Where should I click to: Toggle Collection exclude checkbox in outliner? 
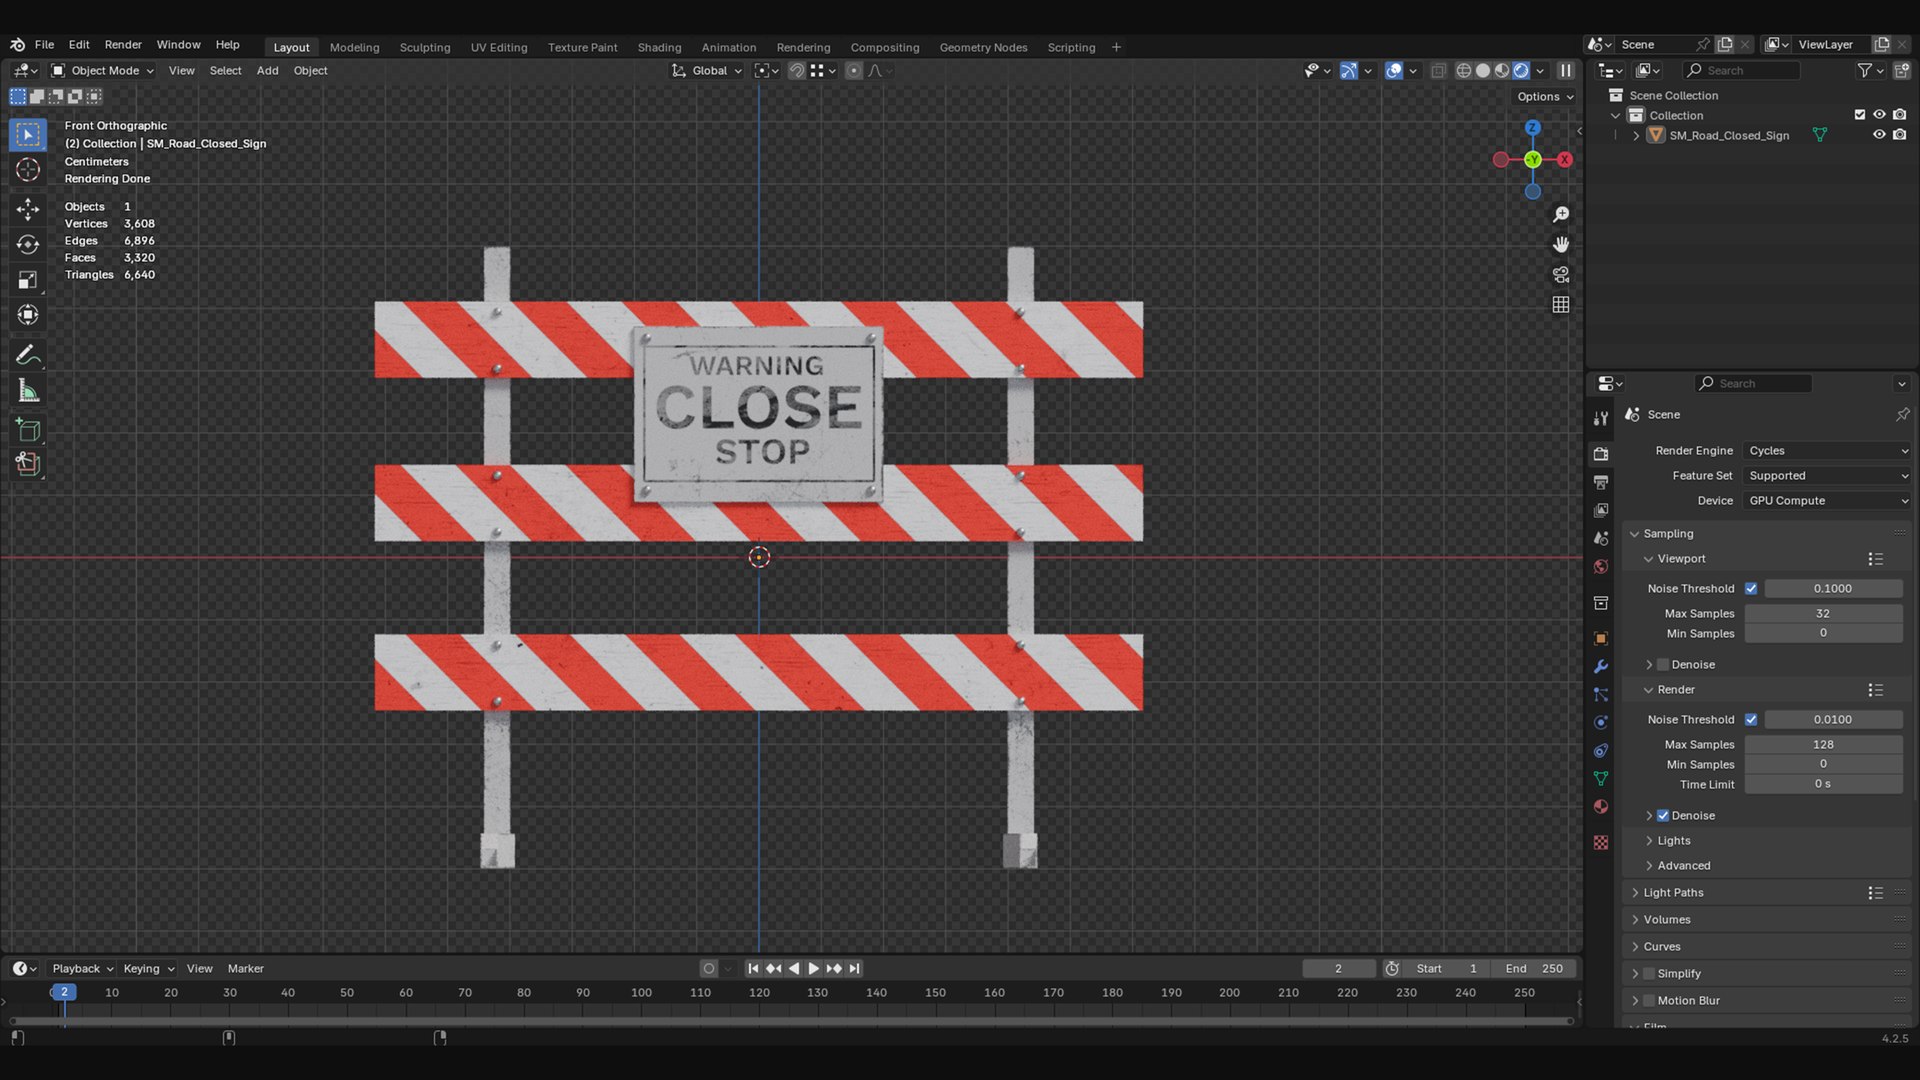[x=1860, y=115]
